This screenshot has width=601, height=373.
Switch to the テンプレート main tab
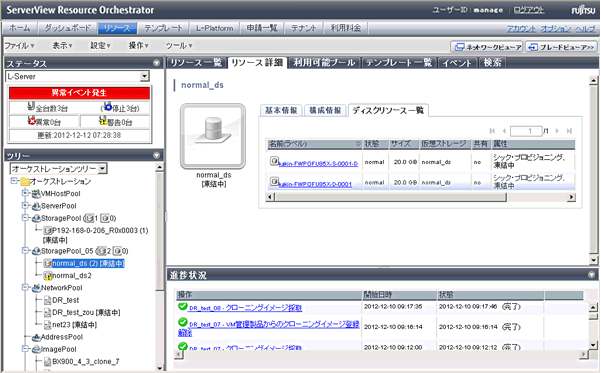click(x=163, y=28)
